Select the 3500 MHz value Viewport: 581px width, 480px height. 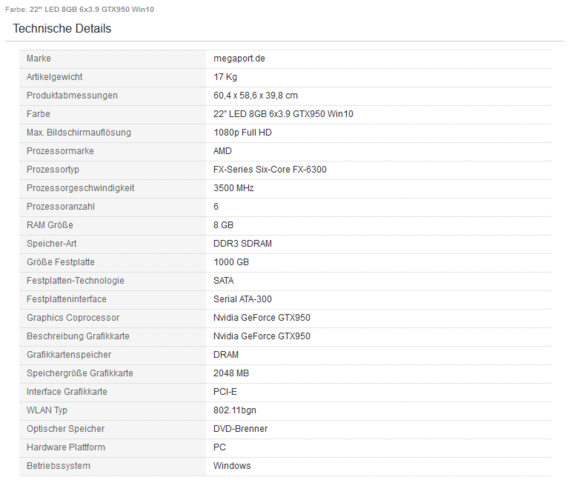[x=233, y=188]
